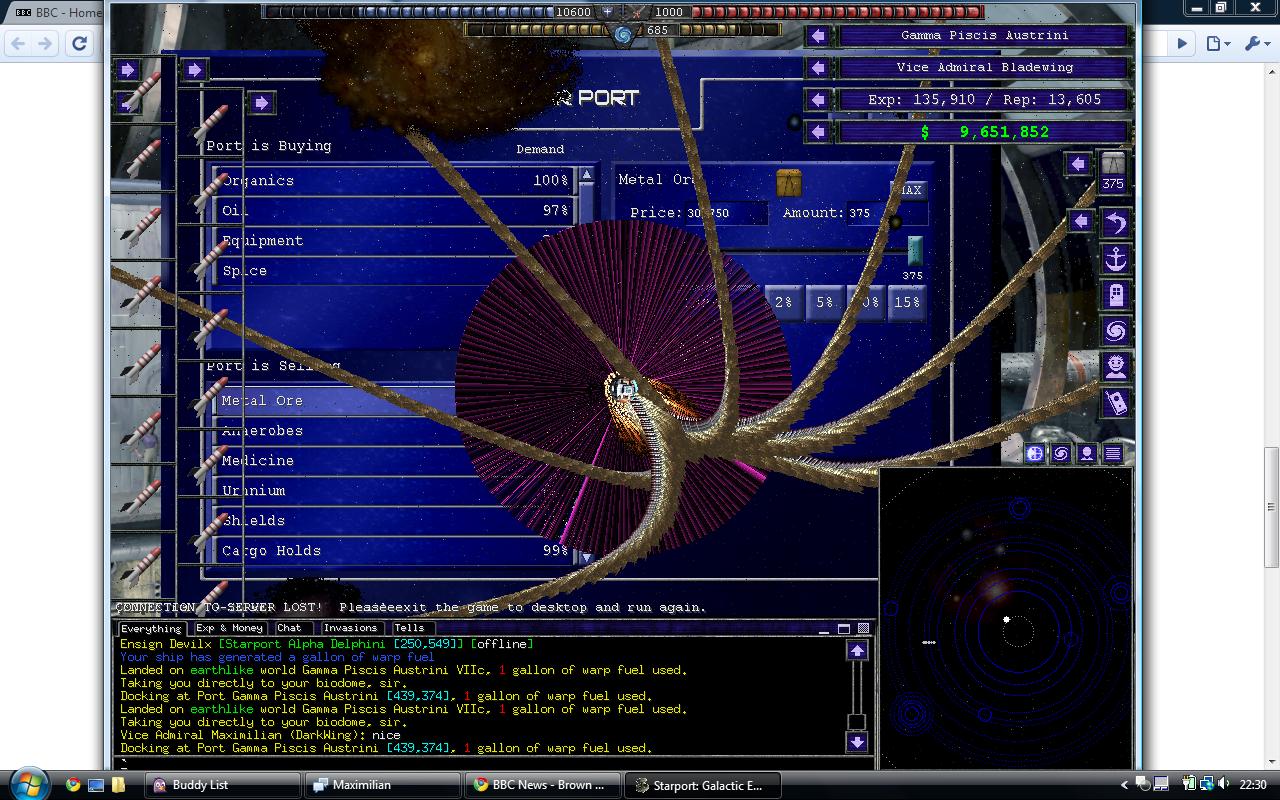Viewport: 1280px width, 800px height.
Task: Click the list lines icon above minimap
Action: coord(1112,454)
